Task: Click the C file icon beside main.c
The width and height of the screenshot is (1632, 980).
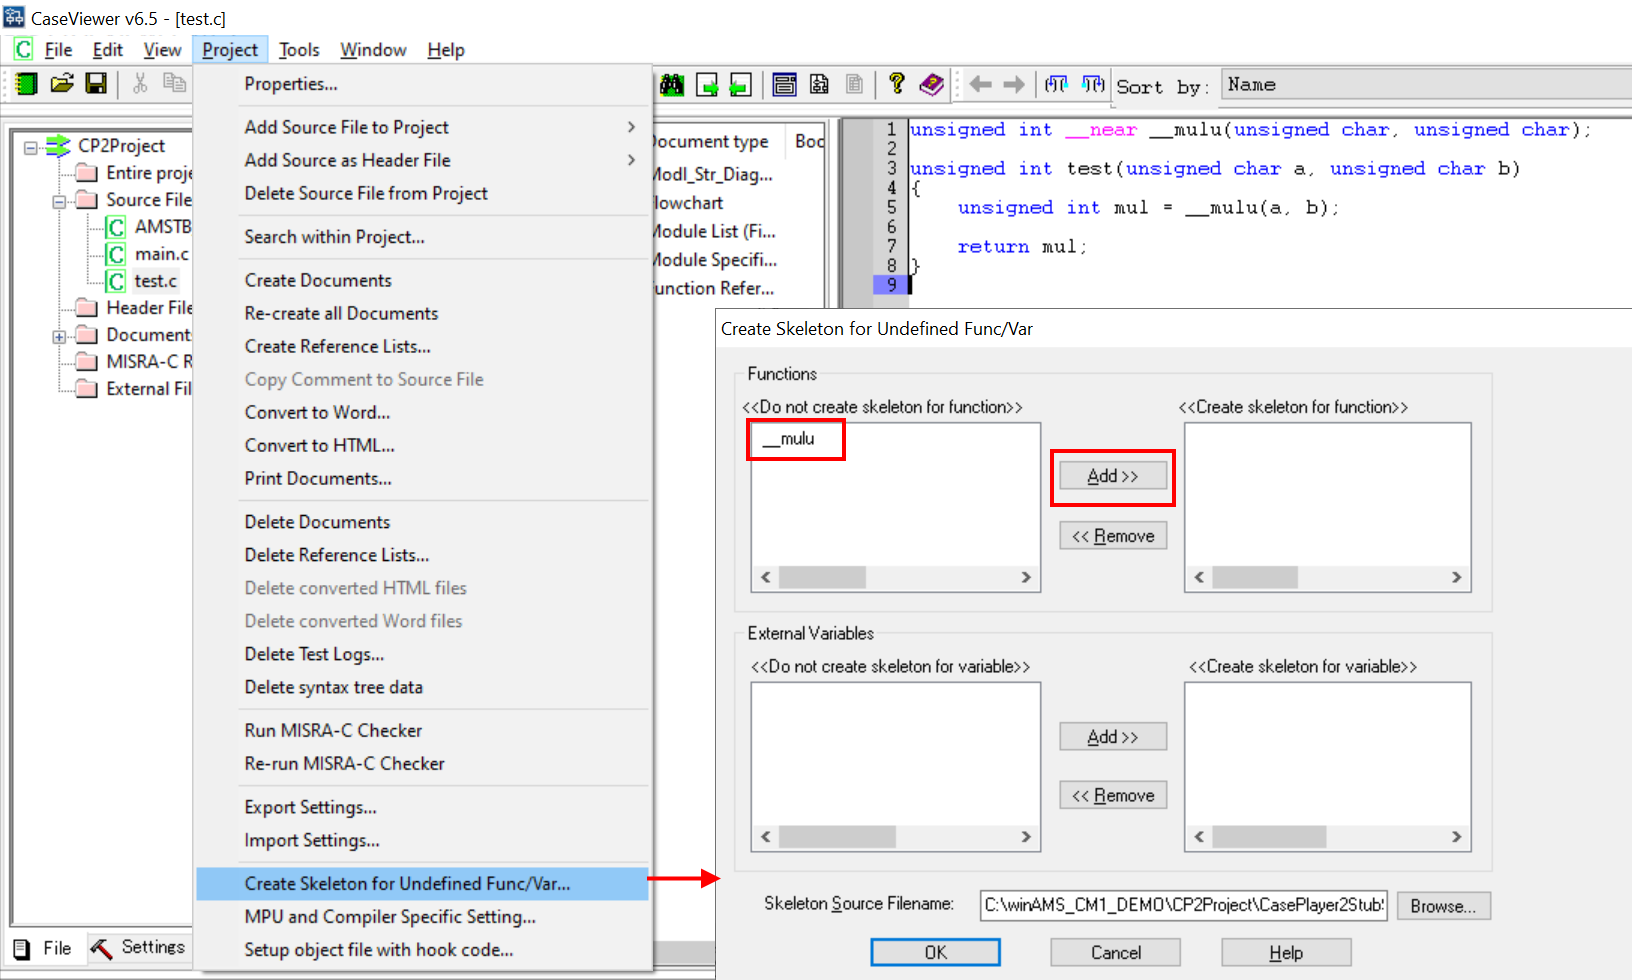Action: [x=116, y=254]
